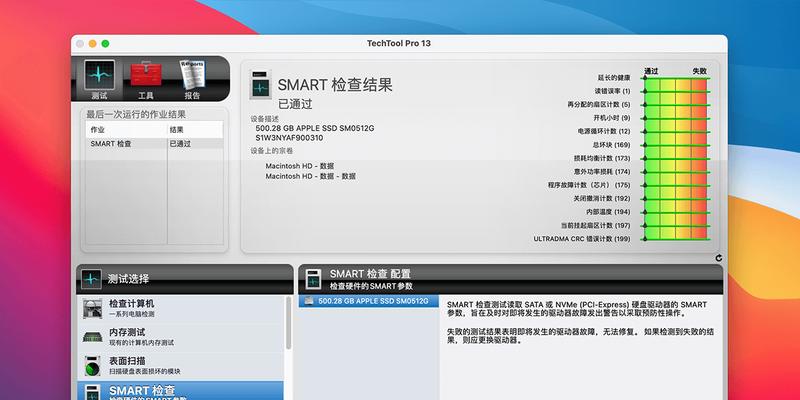Click the 当前挂起扇区计数 (197) label
800x400 pixels.
pyautogui.click(x=595, y=226)
